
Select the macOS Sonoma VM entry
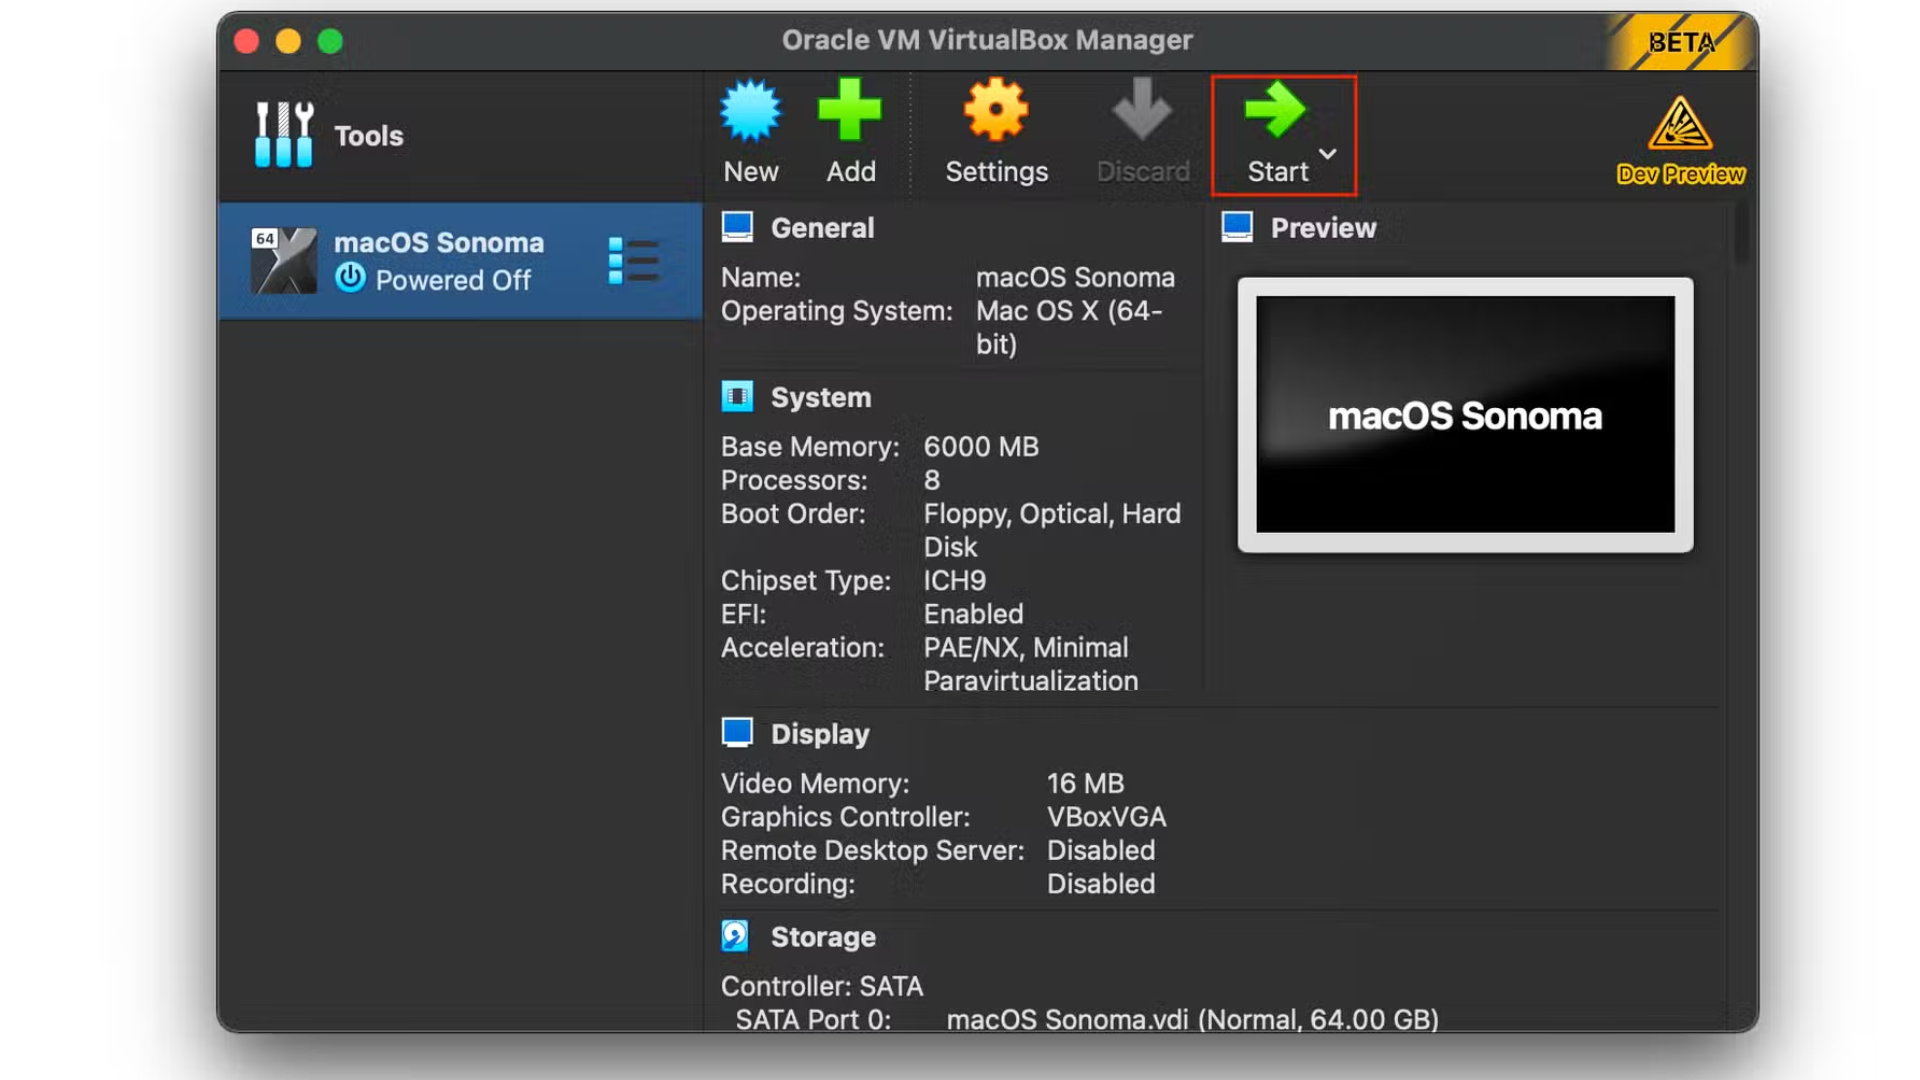coord(460,261)
